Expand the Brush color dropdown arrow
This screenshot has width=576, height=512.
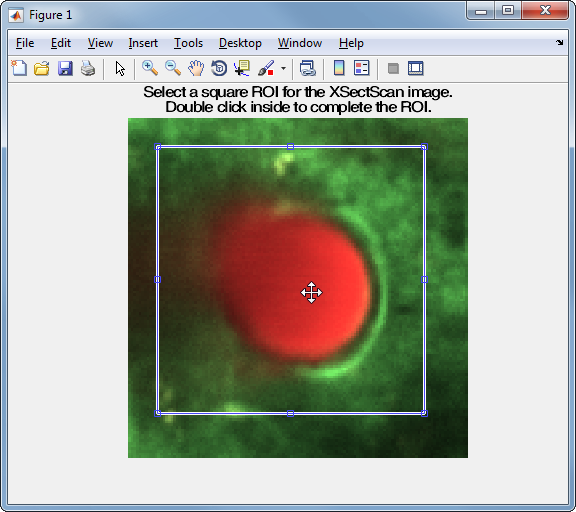click(x=283, y=69)
